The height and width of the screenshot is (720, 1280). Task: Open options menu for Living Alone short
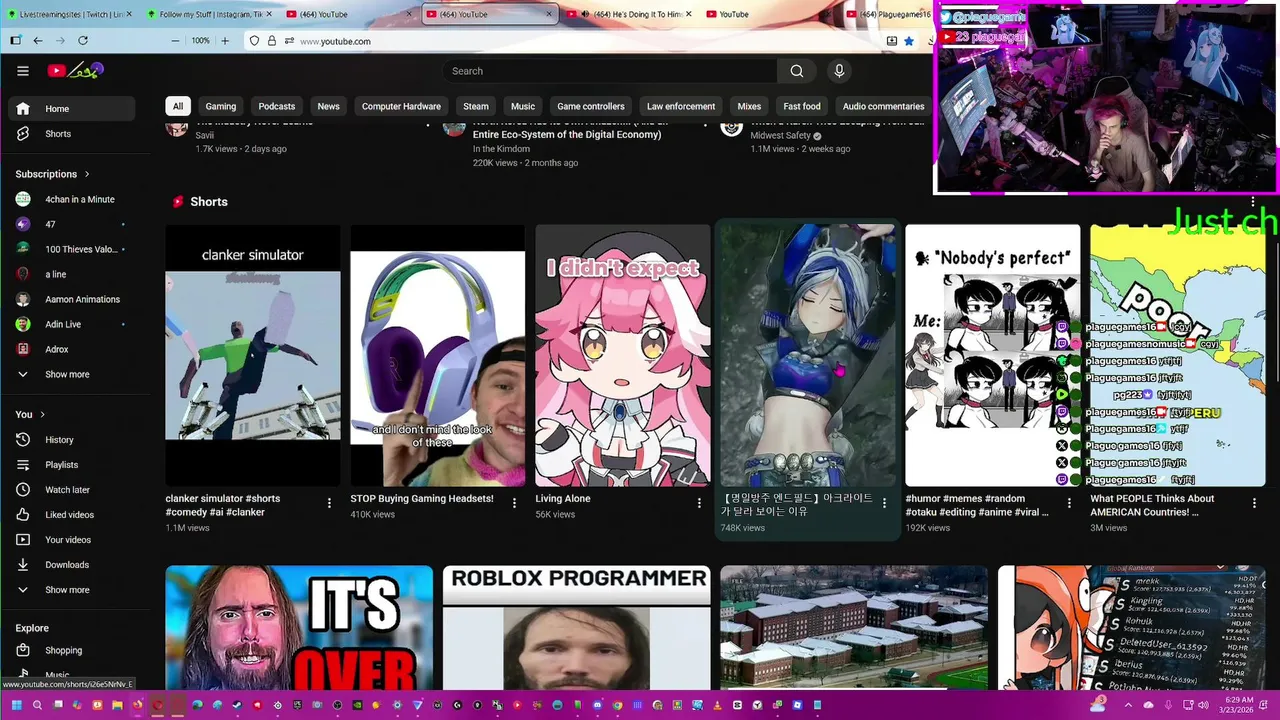click(699, 503)
